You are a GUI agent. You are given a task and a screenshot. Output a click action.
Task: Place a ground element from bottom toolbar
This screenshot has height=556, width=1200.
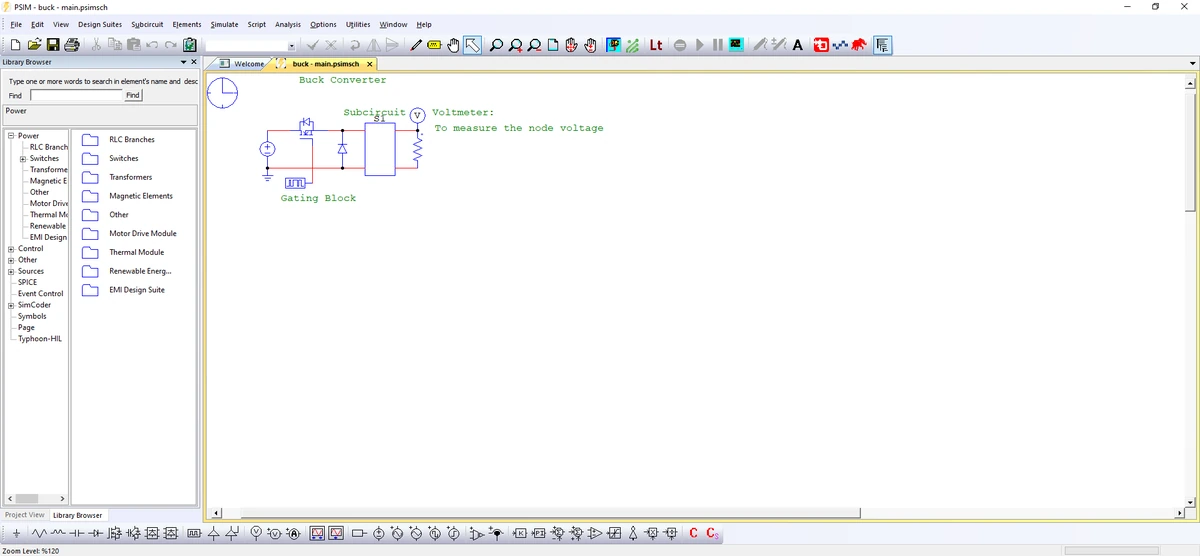click(16, 534)
